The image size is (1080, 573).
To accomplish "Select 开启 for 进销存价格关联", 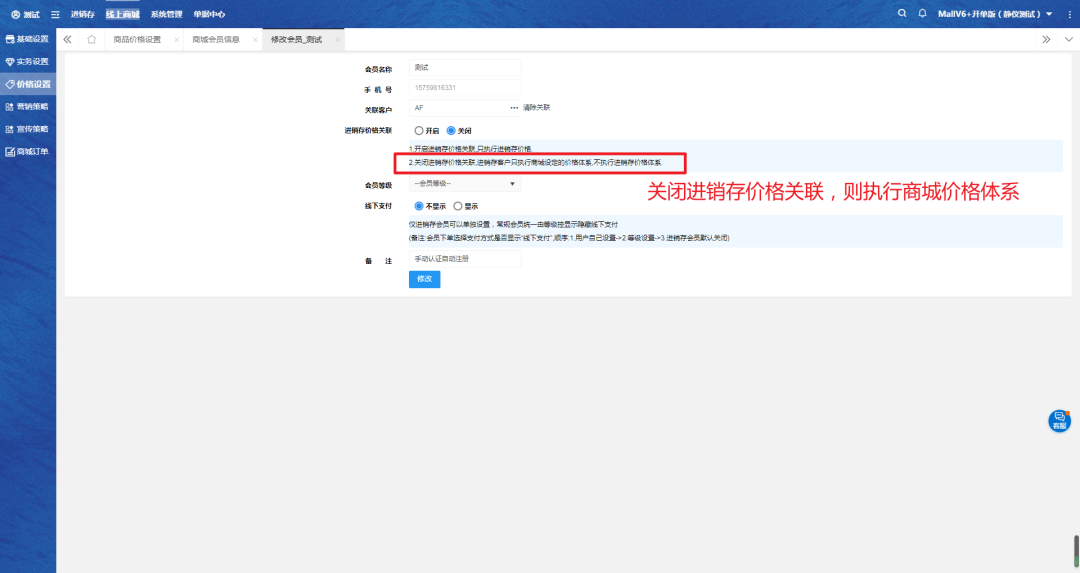I will (419, 130).
